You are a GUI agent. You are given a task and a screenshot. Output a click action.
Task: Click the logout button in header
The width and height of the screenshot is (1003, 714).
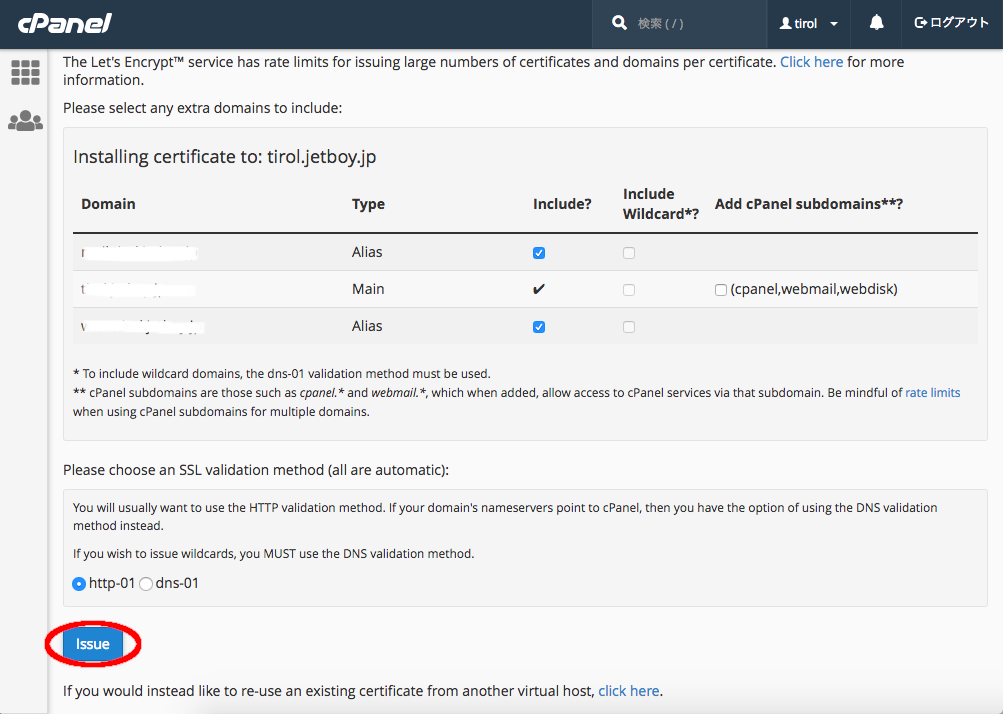[951, 23]
